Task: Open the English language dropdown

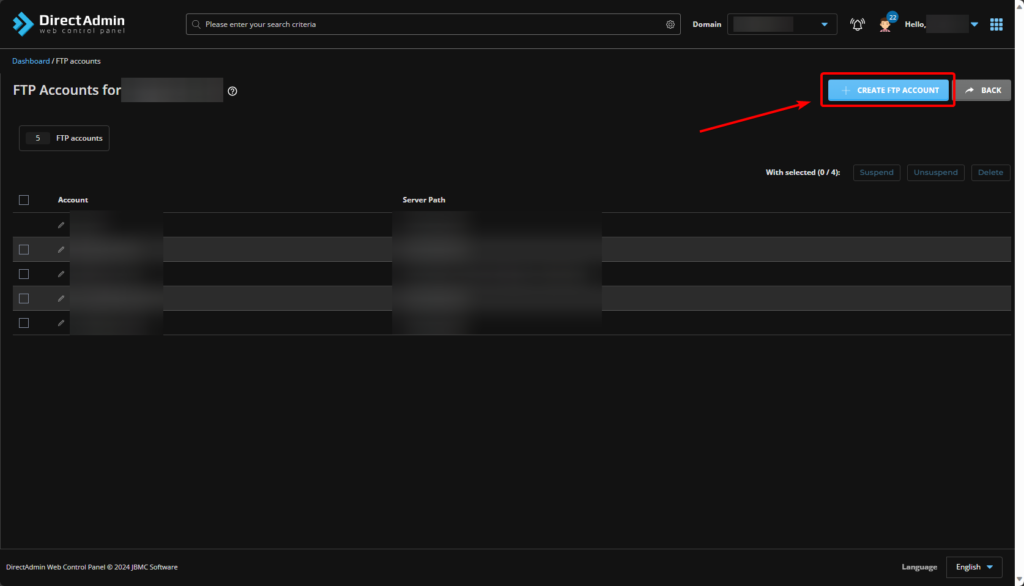Action: pyautogui.click(x=974, y=567)
